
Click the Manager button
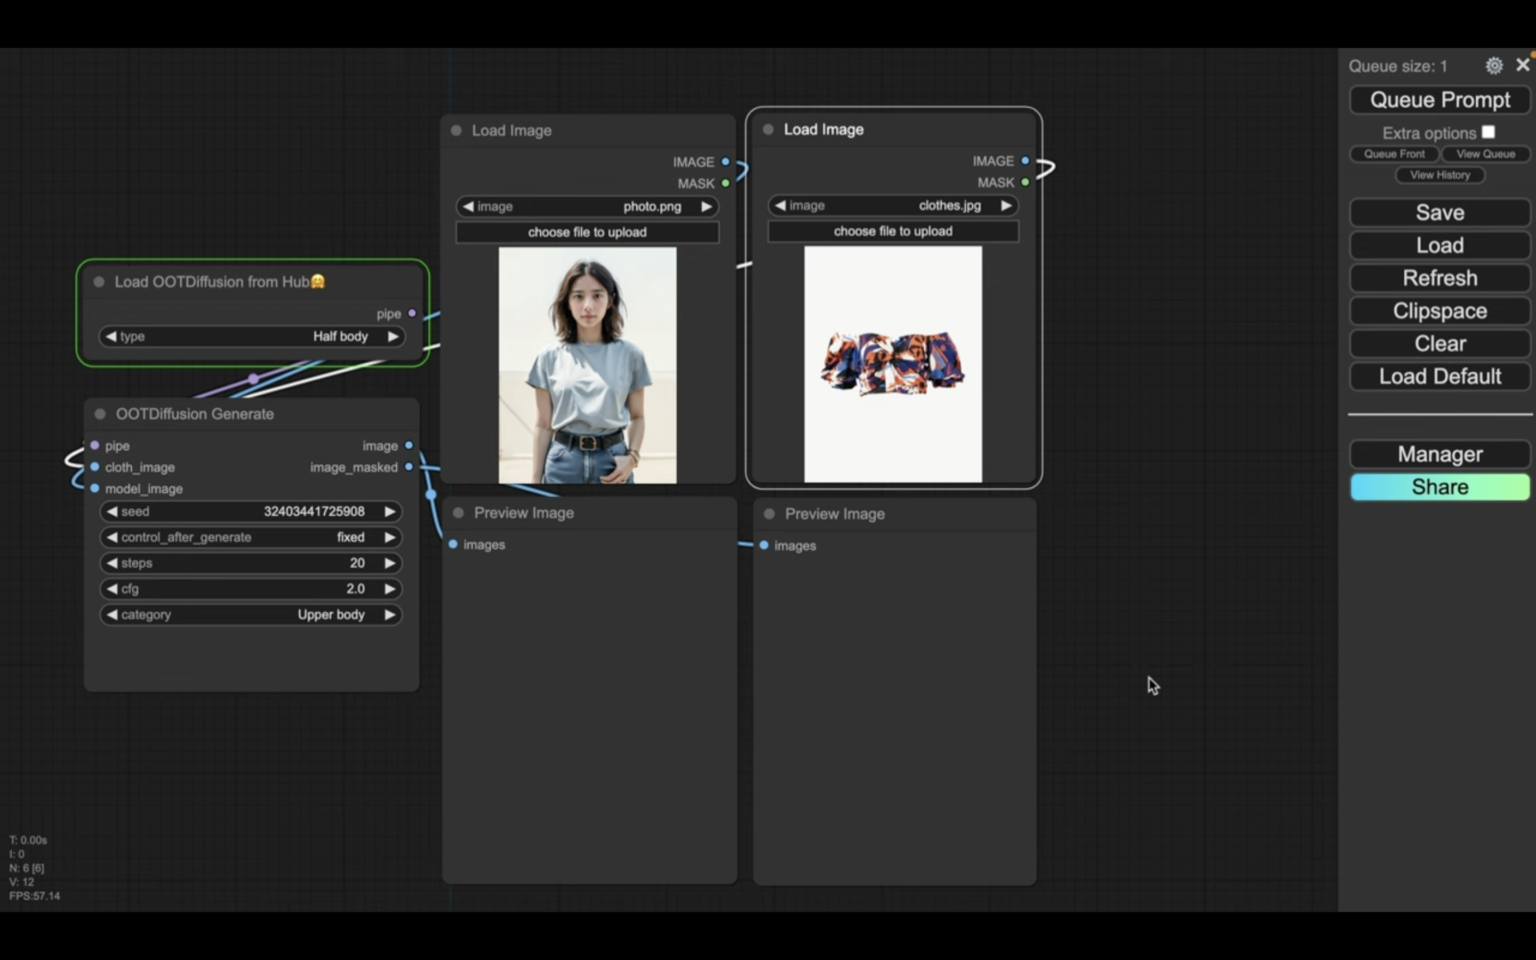[x=1439, y=454]
